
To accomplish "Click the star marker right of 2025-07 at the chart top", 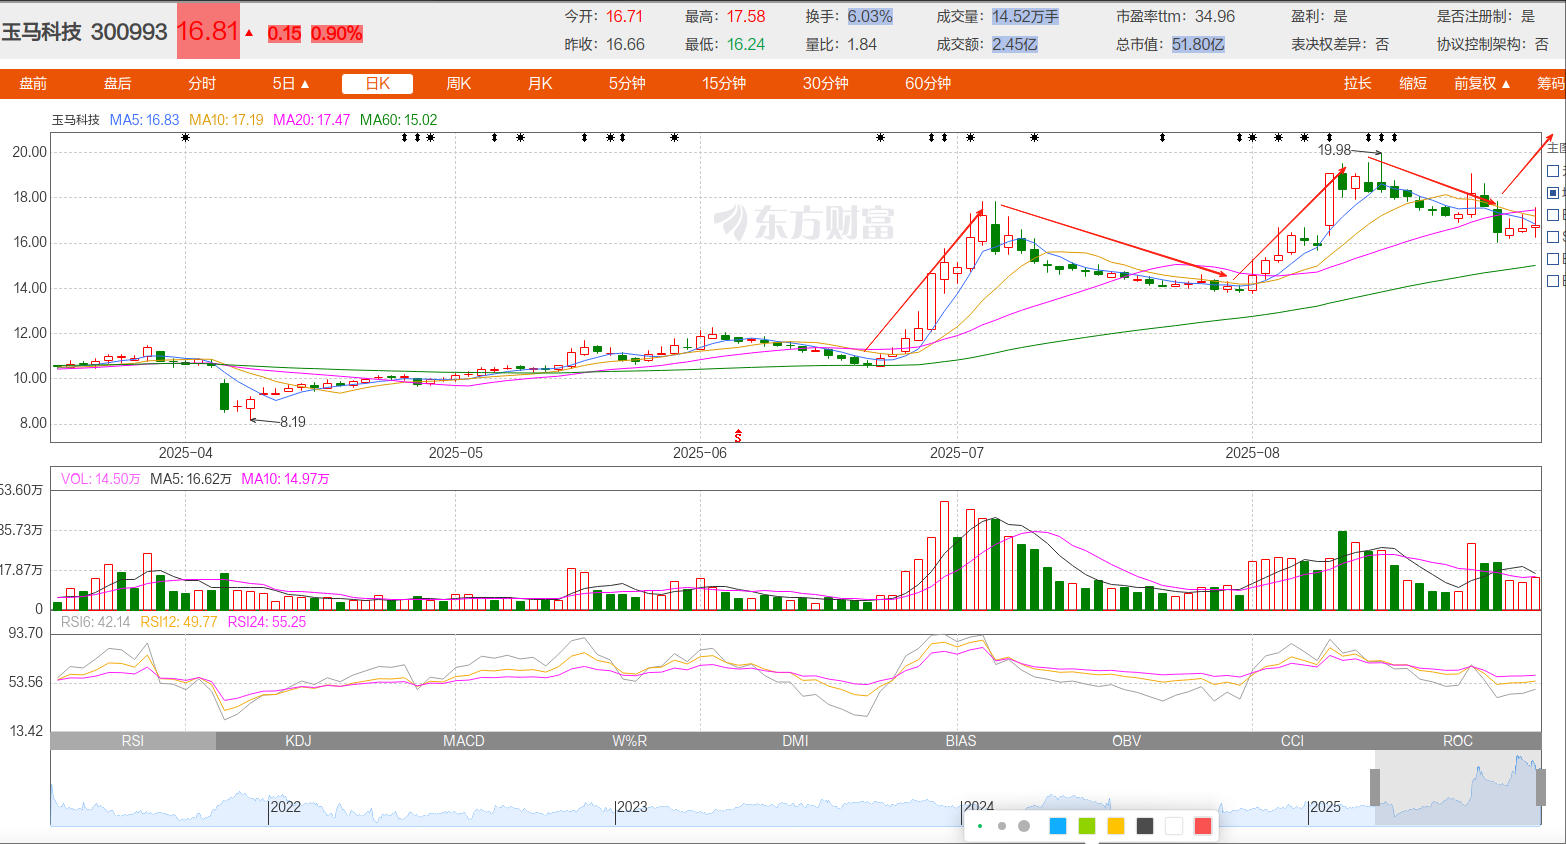I will (970, 137).
